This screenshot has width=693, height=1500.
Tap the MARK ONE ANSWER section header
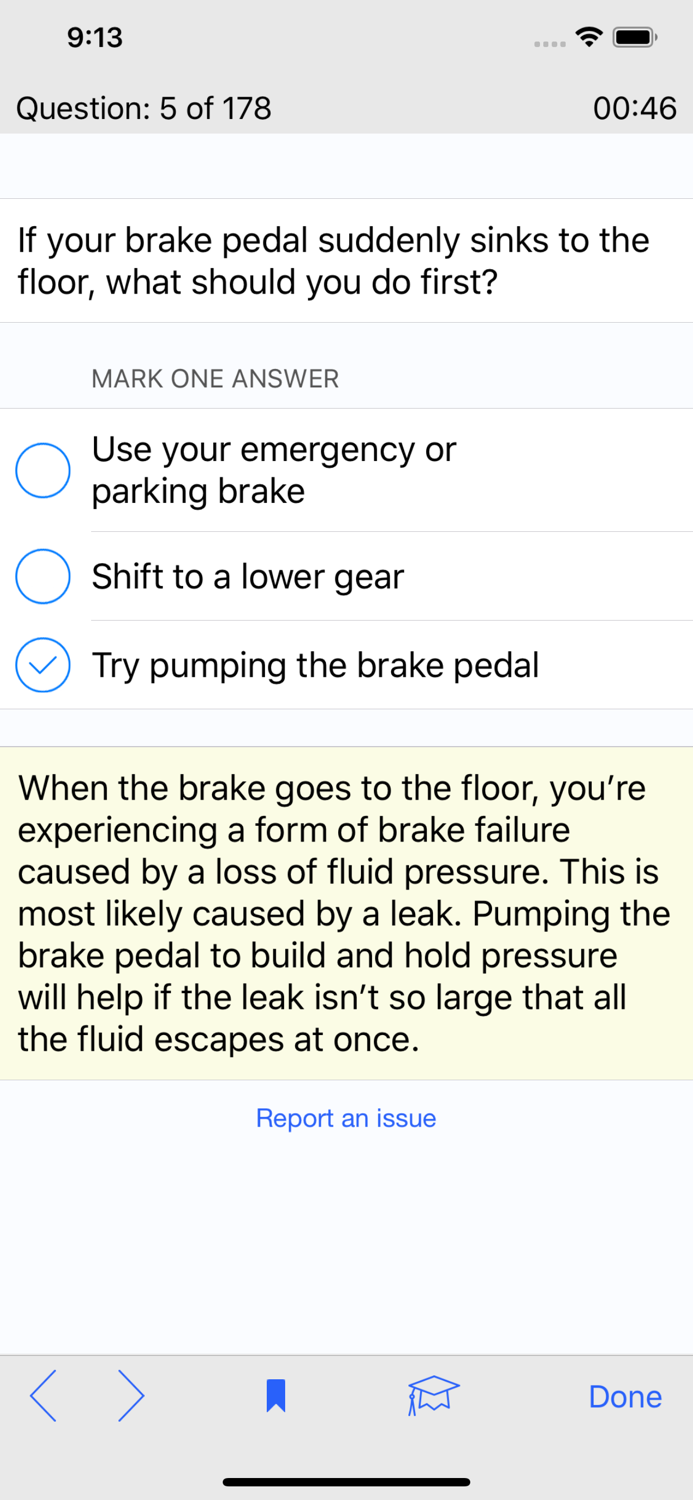214,378
